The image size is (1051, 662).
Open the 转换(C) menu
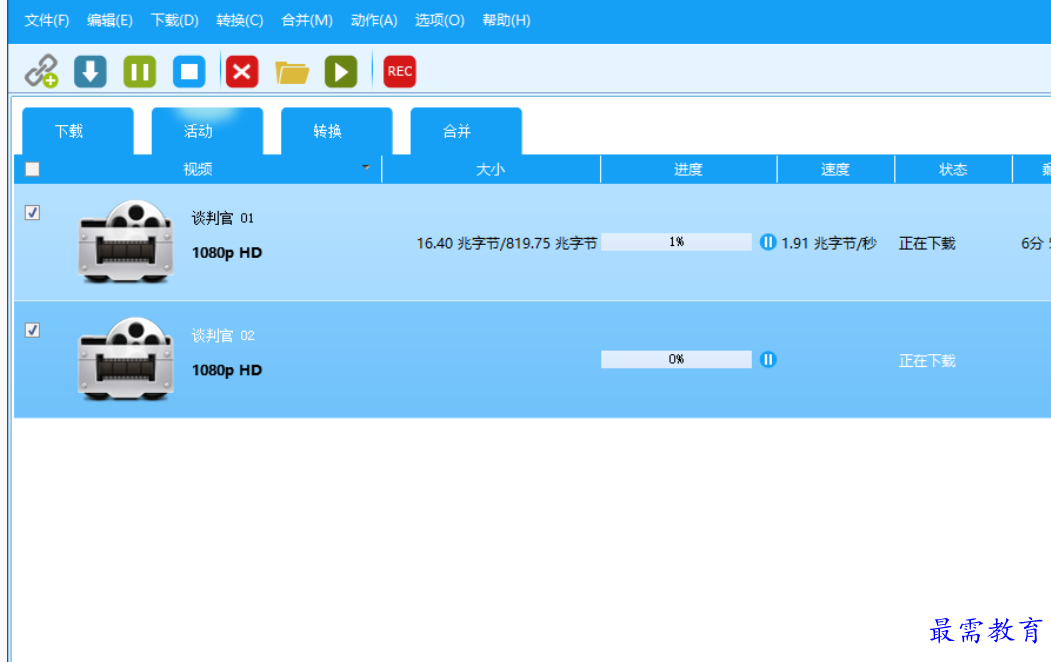(x=239, y=20)
